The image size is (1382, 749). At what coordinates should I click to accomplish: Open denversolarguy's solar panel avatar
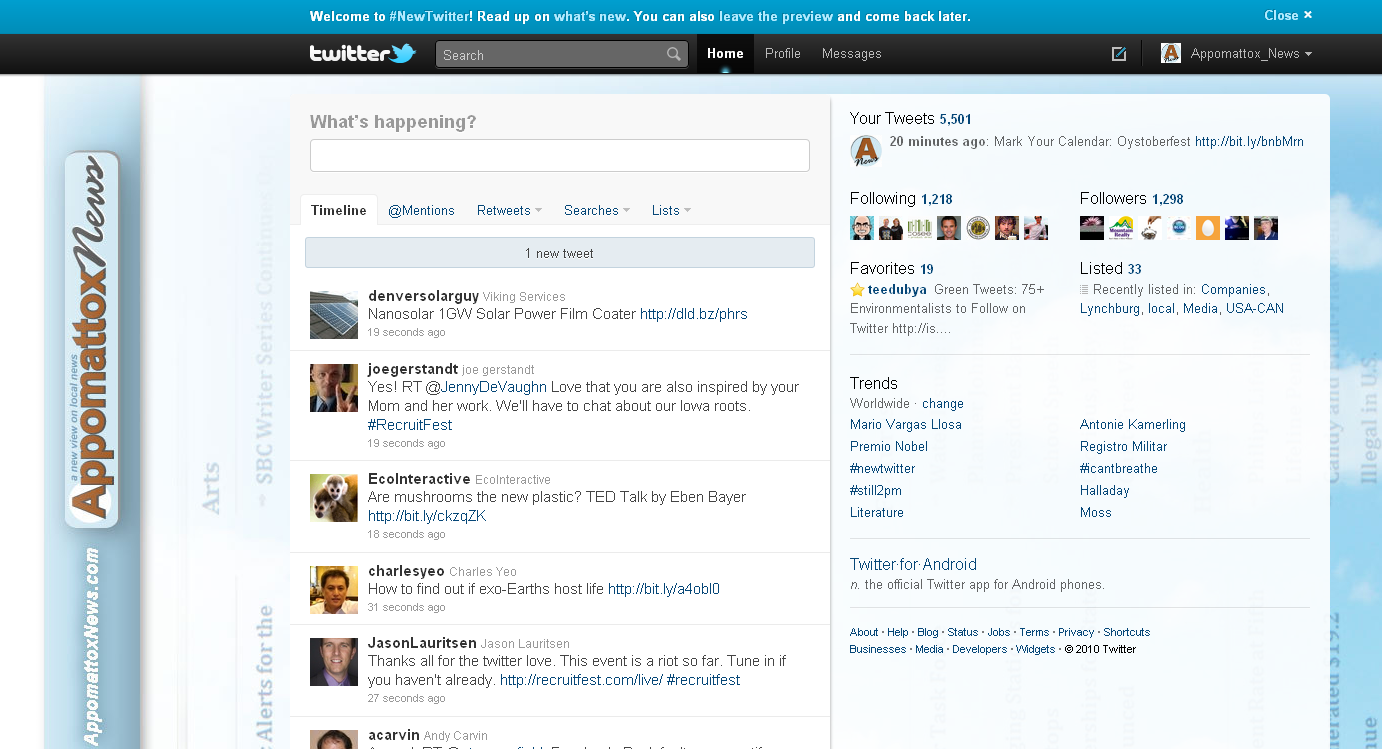(x=334, y=315)
